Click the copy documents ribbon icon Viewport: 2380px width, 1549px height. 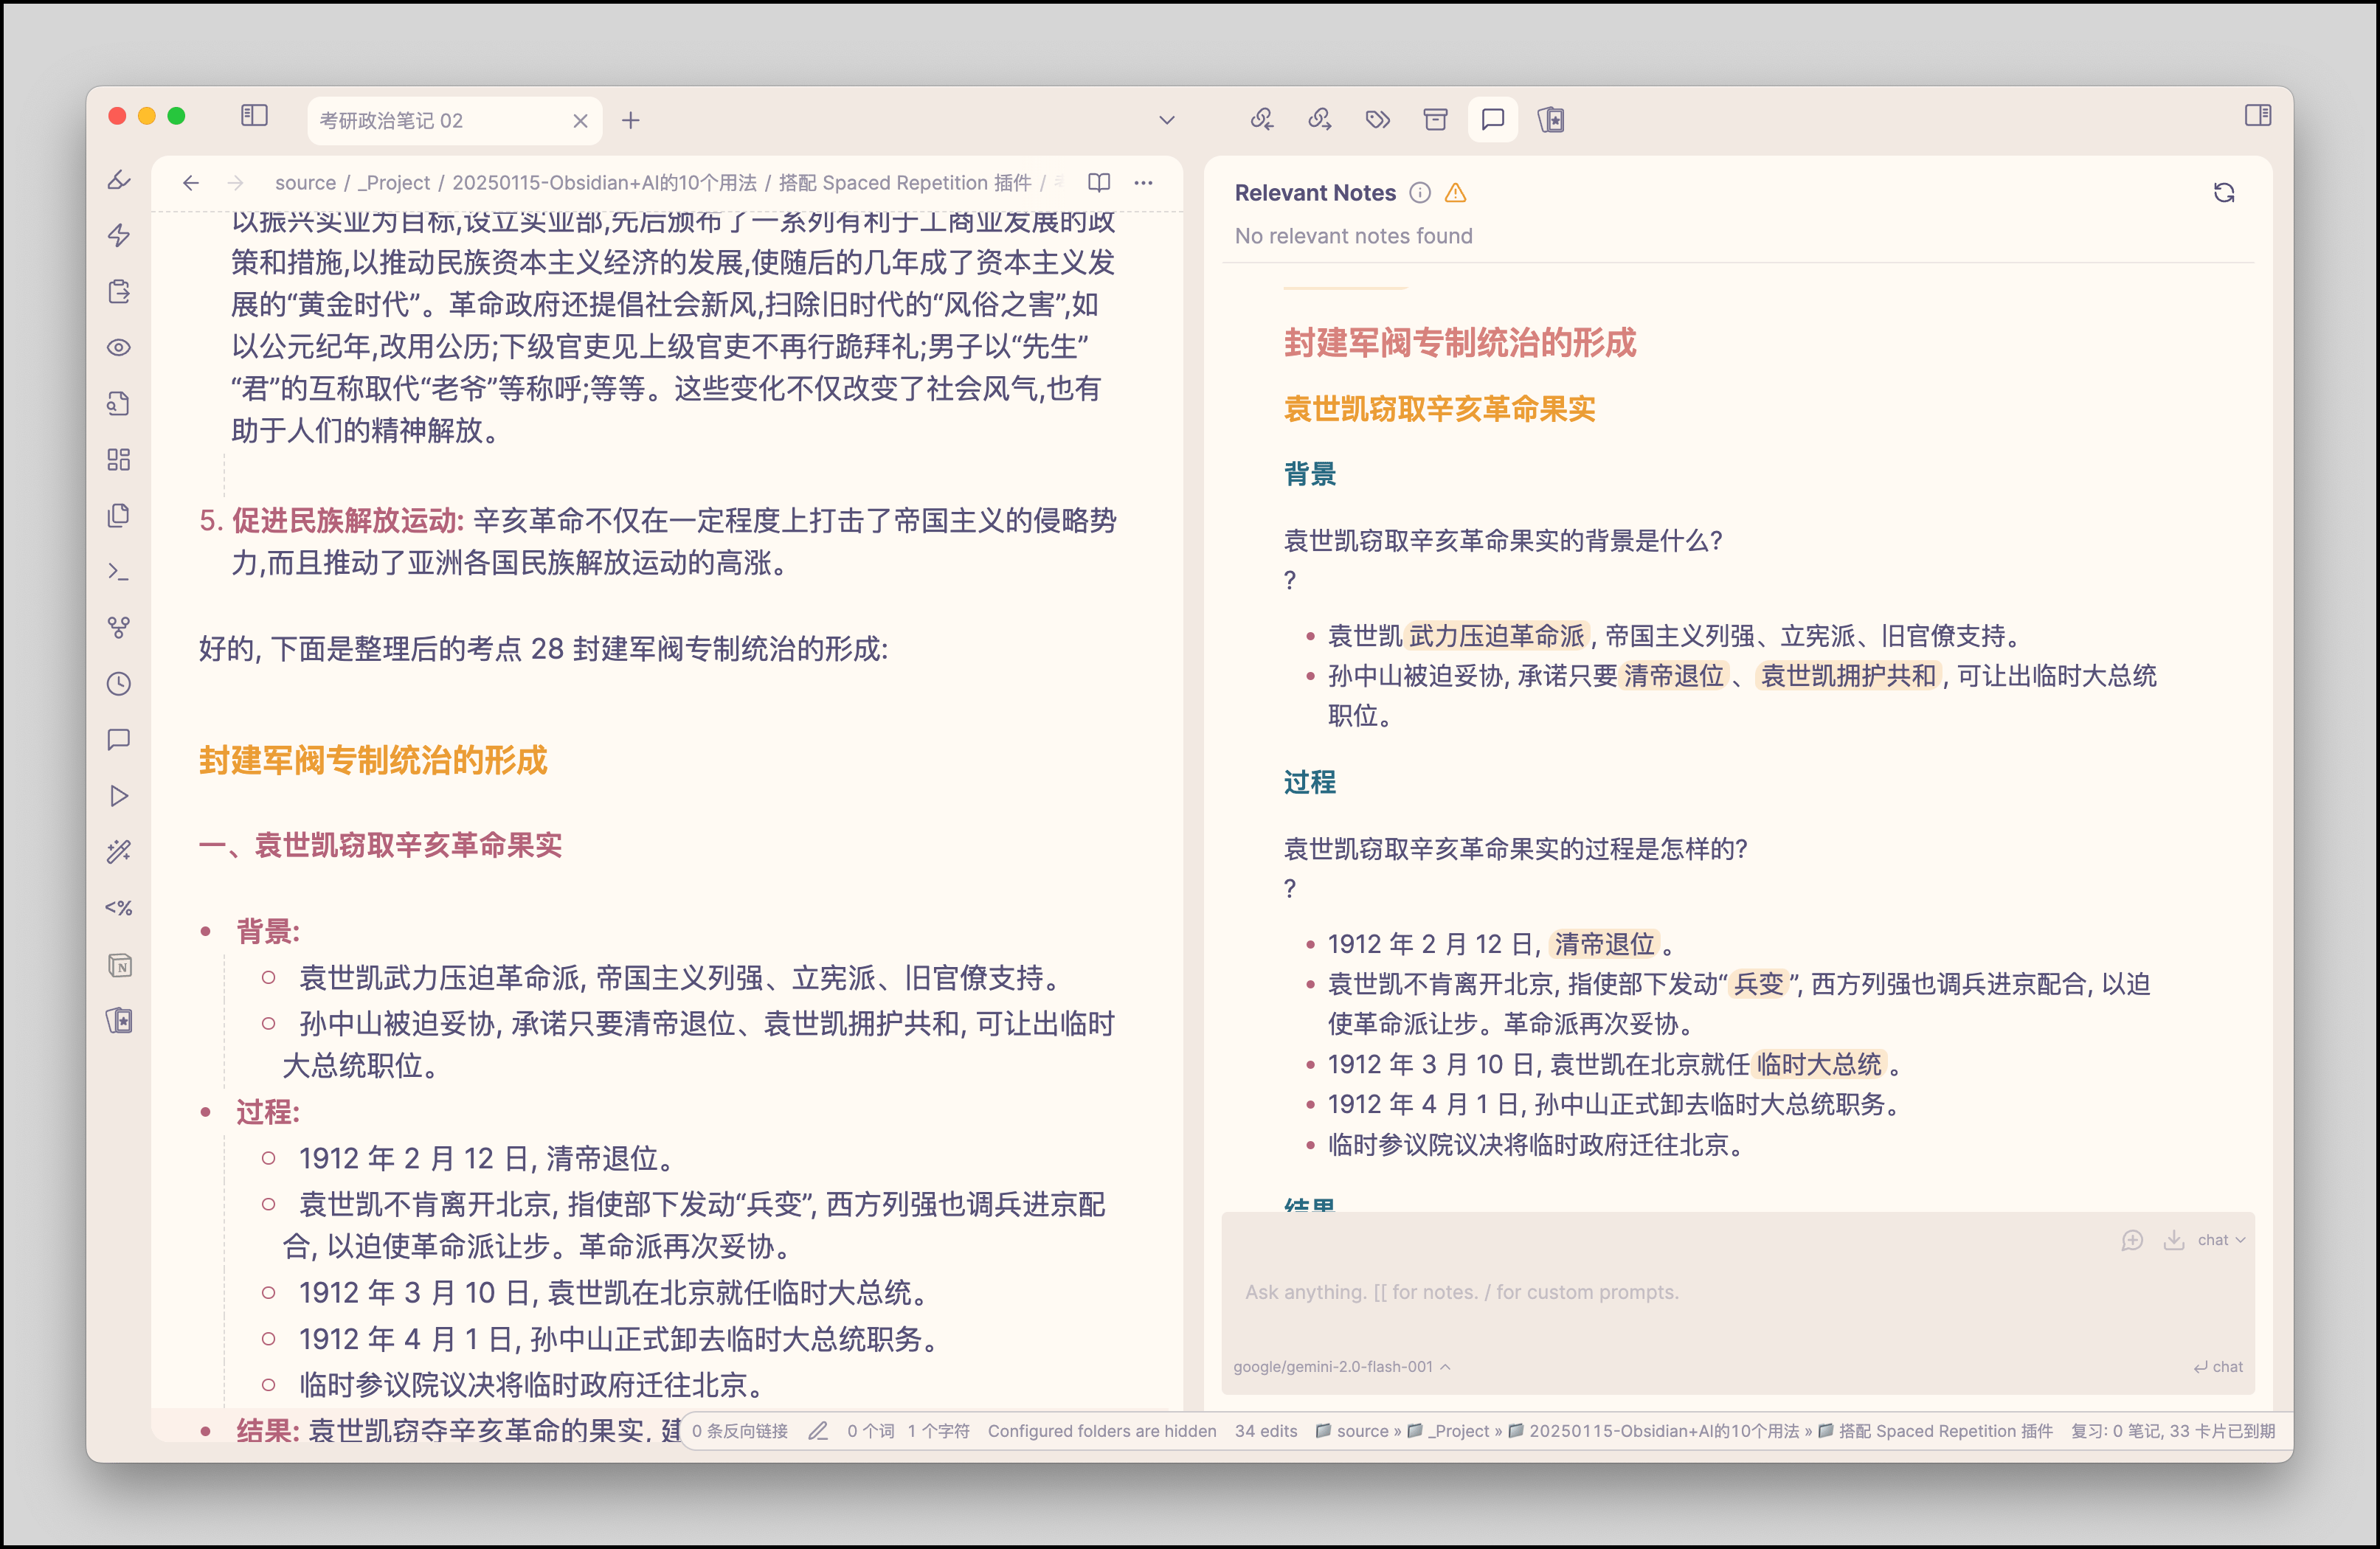pyautogui.click(x=119, y=516)
